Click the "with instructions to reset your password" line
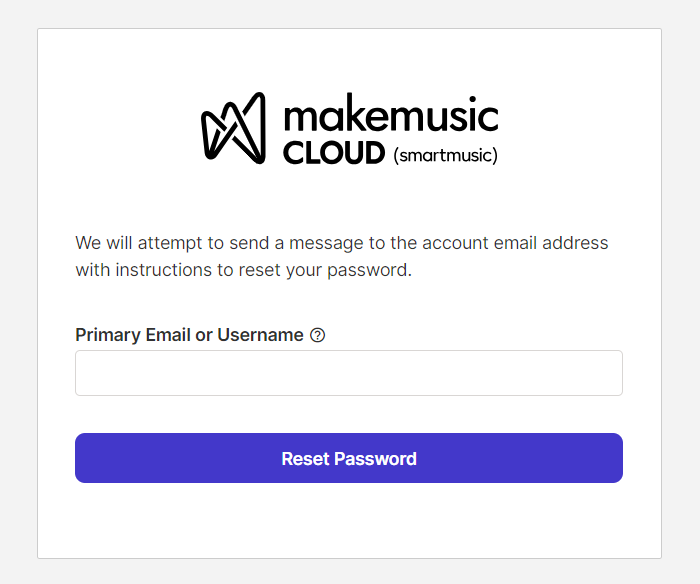The width and height of the screenshot is (700, 584). point(243,270)
